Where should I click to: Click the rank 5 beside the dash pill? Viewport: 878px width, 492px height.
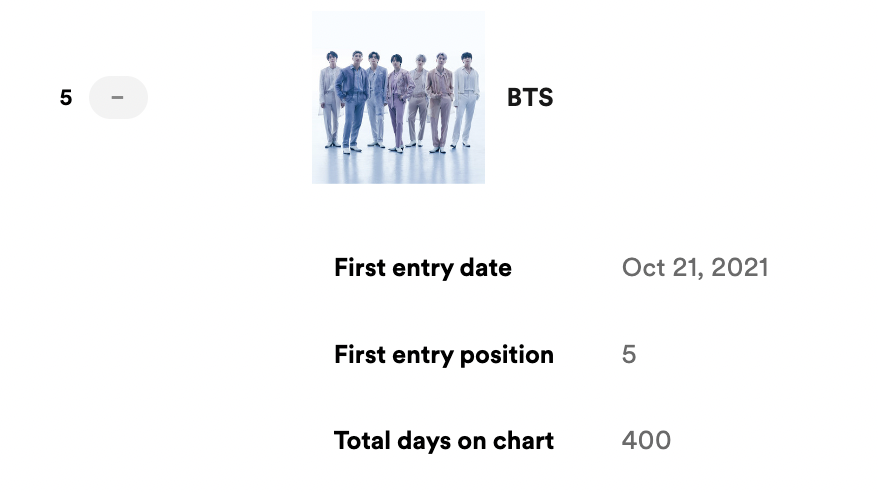(x=66, y=98)
